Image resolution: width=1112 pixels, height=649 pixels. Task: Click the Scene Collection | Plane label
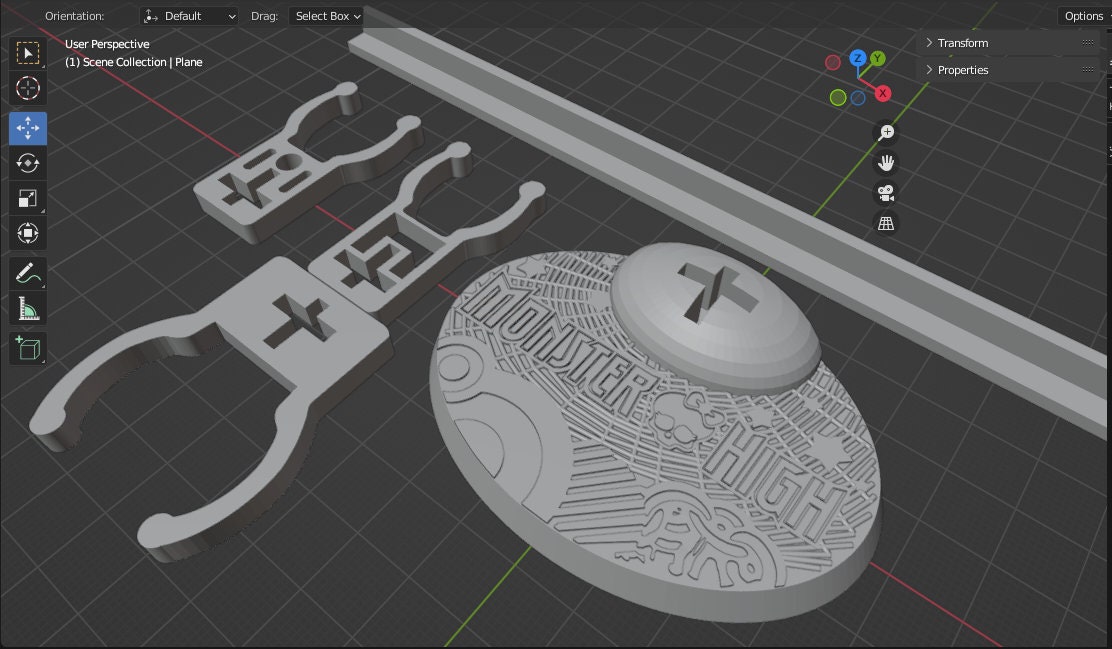click(x=134, y=62)
